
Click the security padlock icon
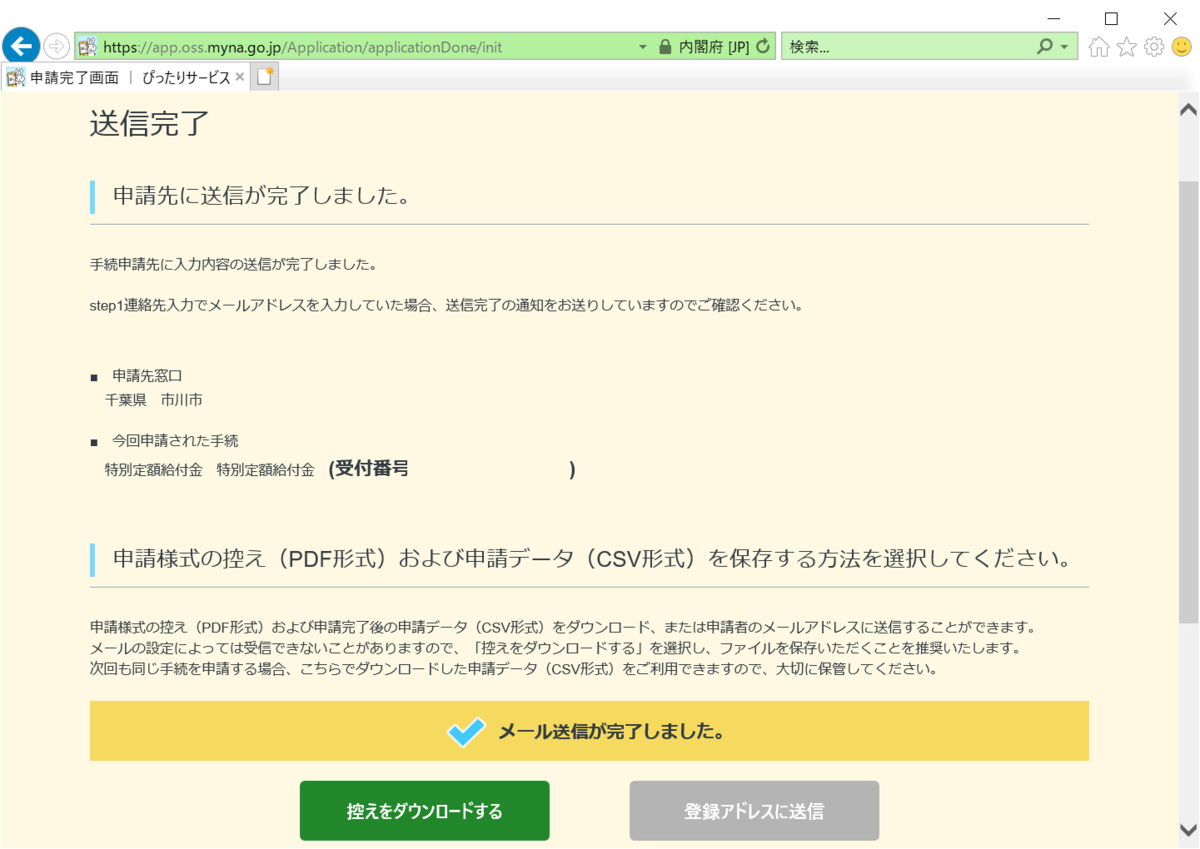pos(665,46)
